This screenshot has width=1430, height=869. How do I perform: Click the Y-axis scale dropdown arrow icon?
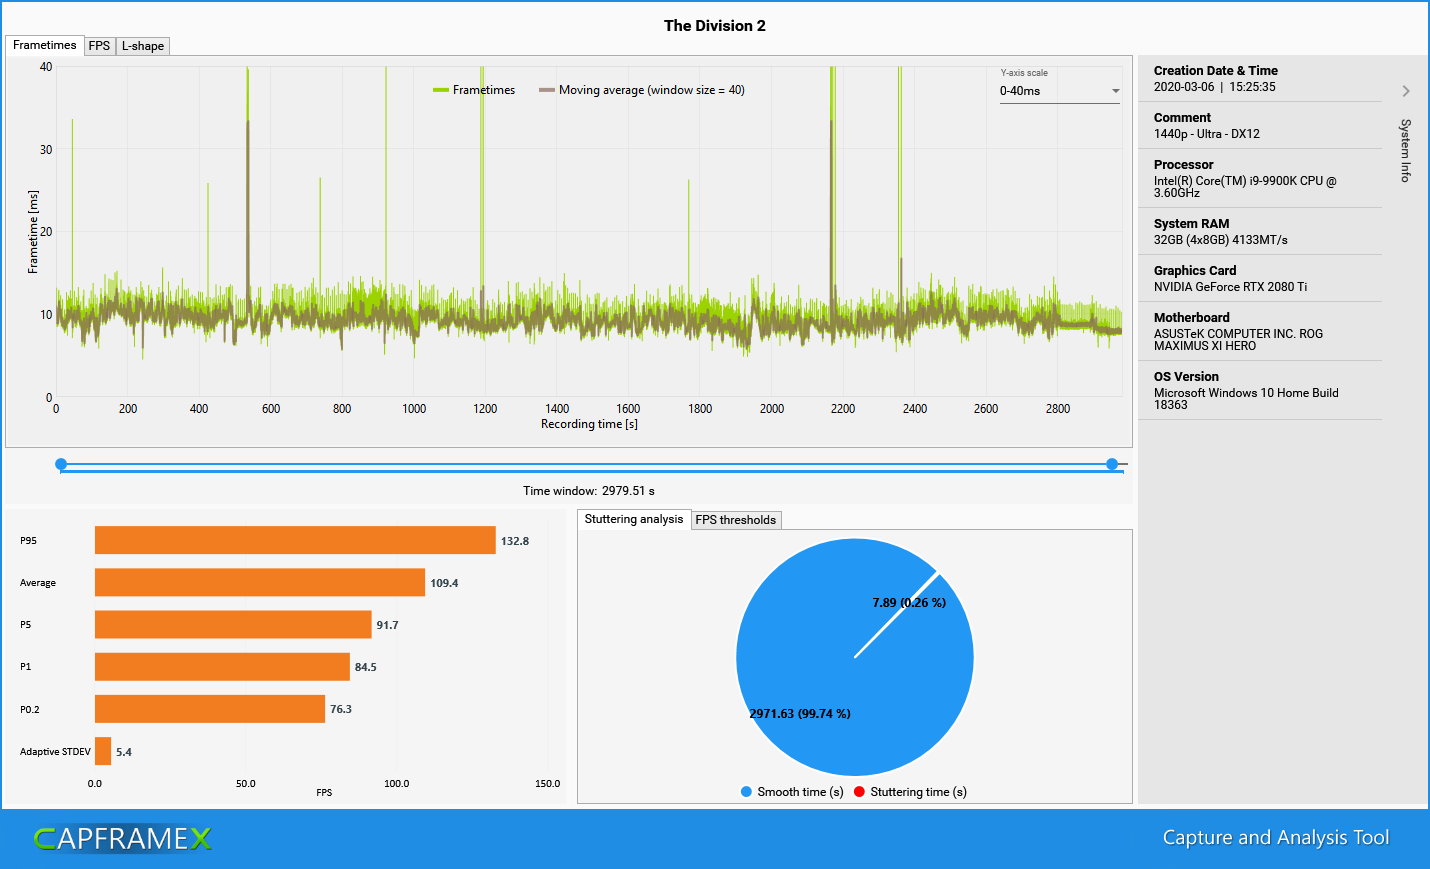[1114, 92]
